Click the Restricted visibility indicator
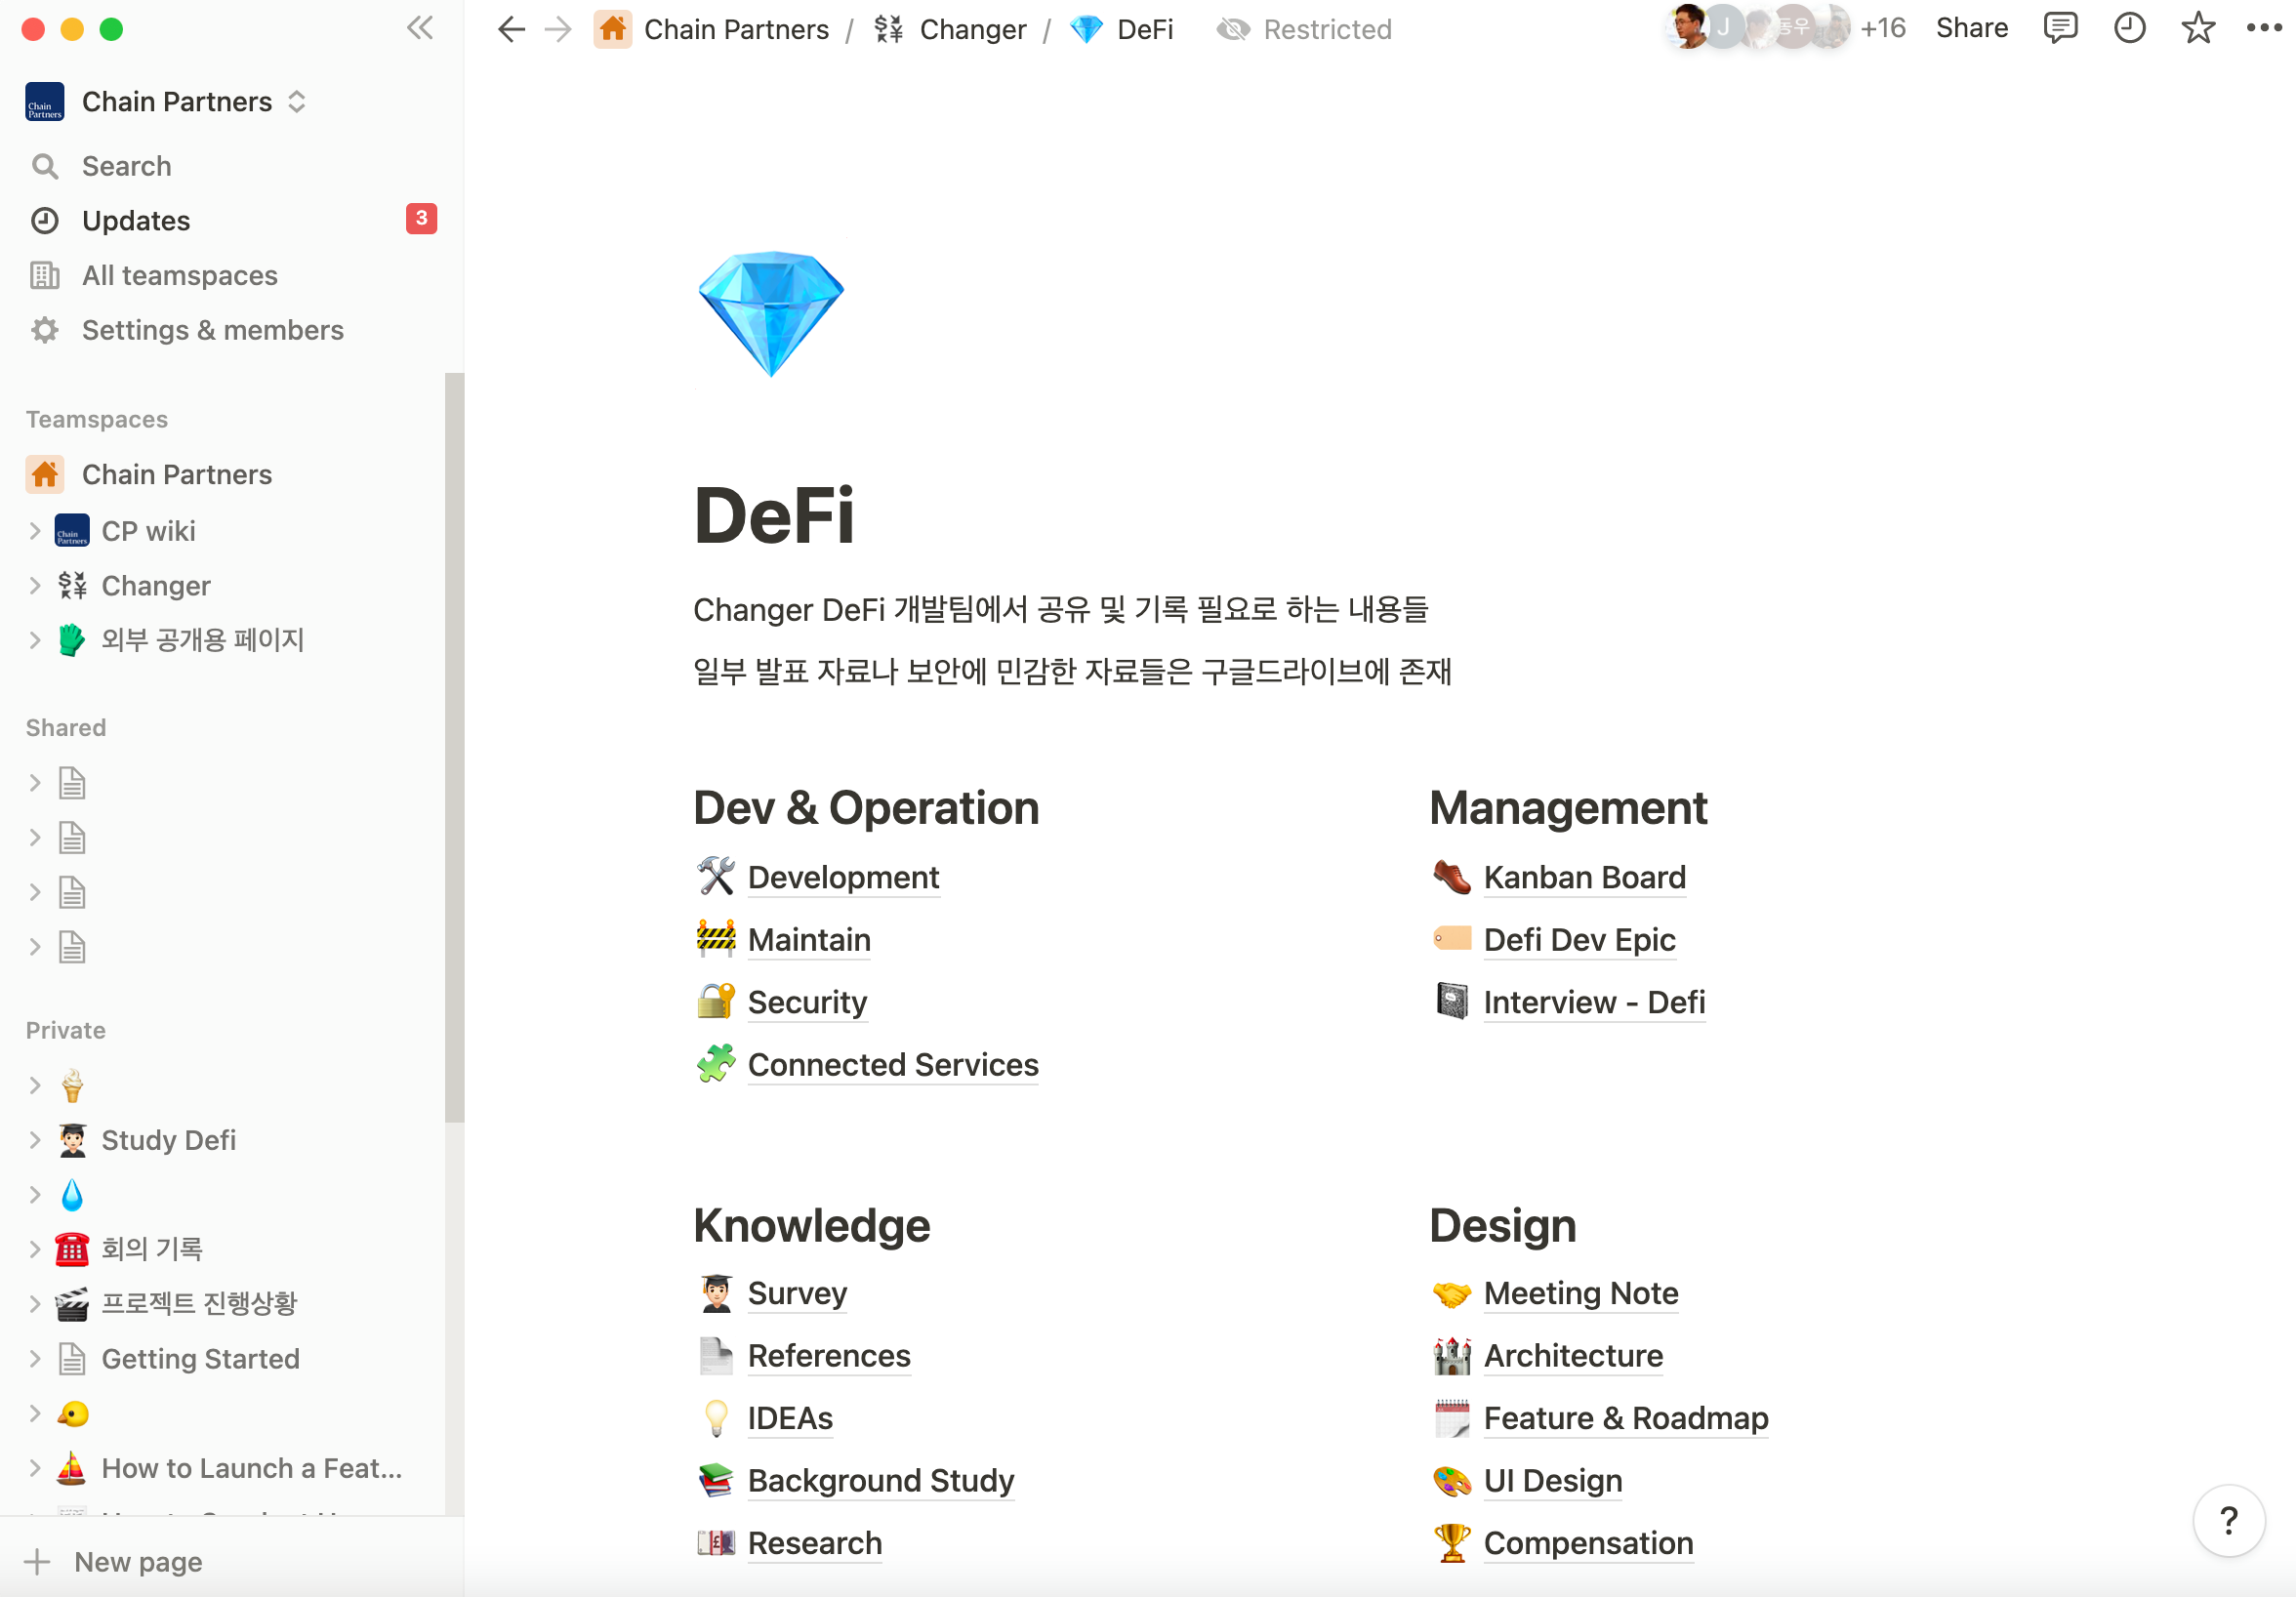Viewport: 2296px width, 1597px height. pos(1304,29)
